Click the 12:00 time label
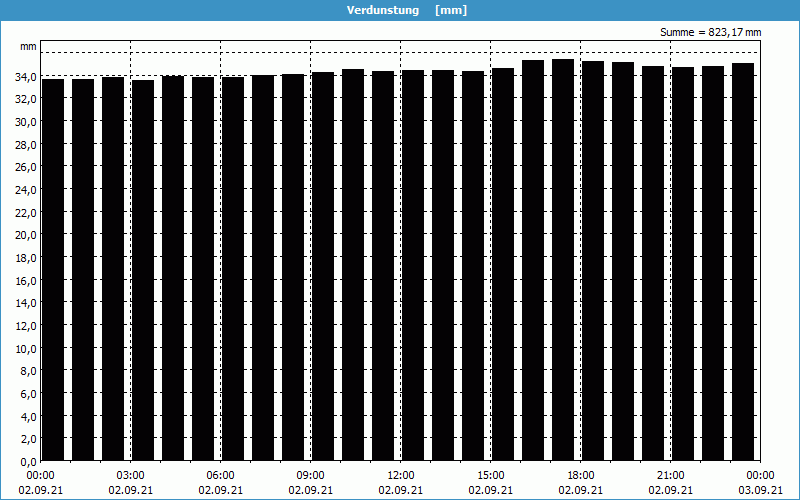 pyautogui.click(x=401, y=476)
